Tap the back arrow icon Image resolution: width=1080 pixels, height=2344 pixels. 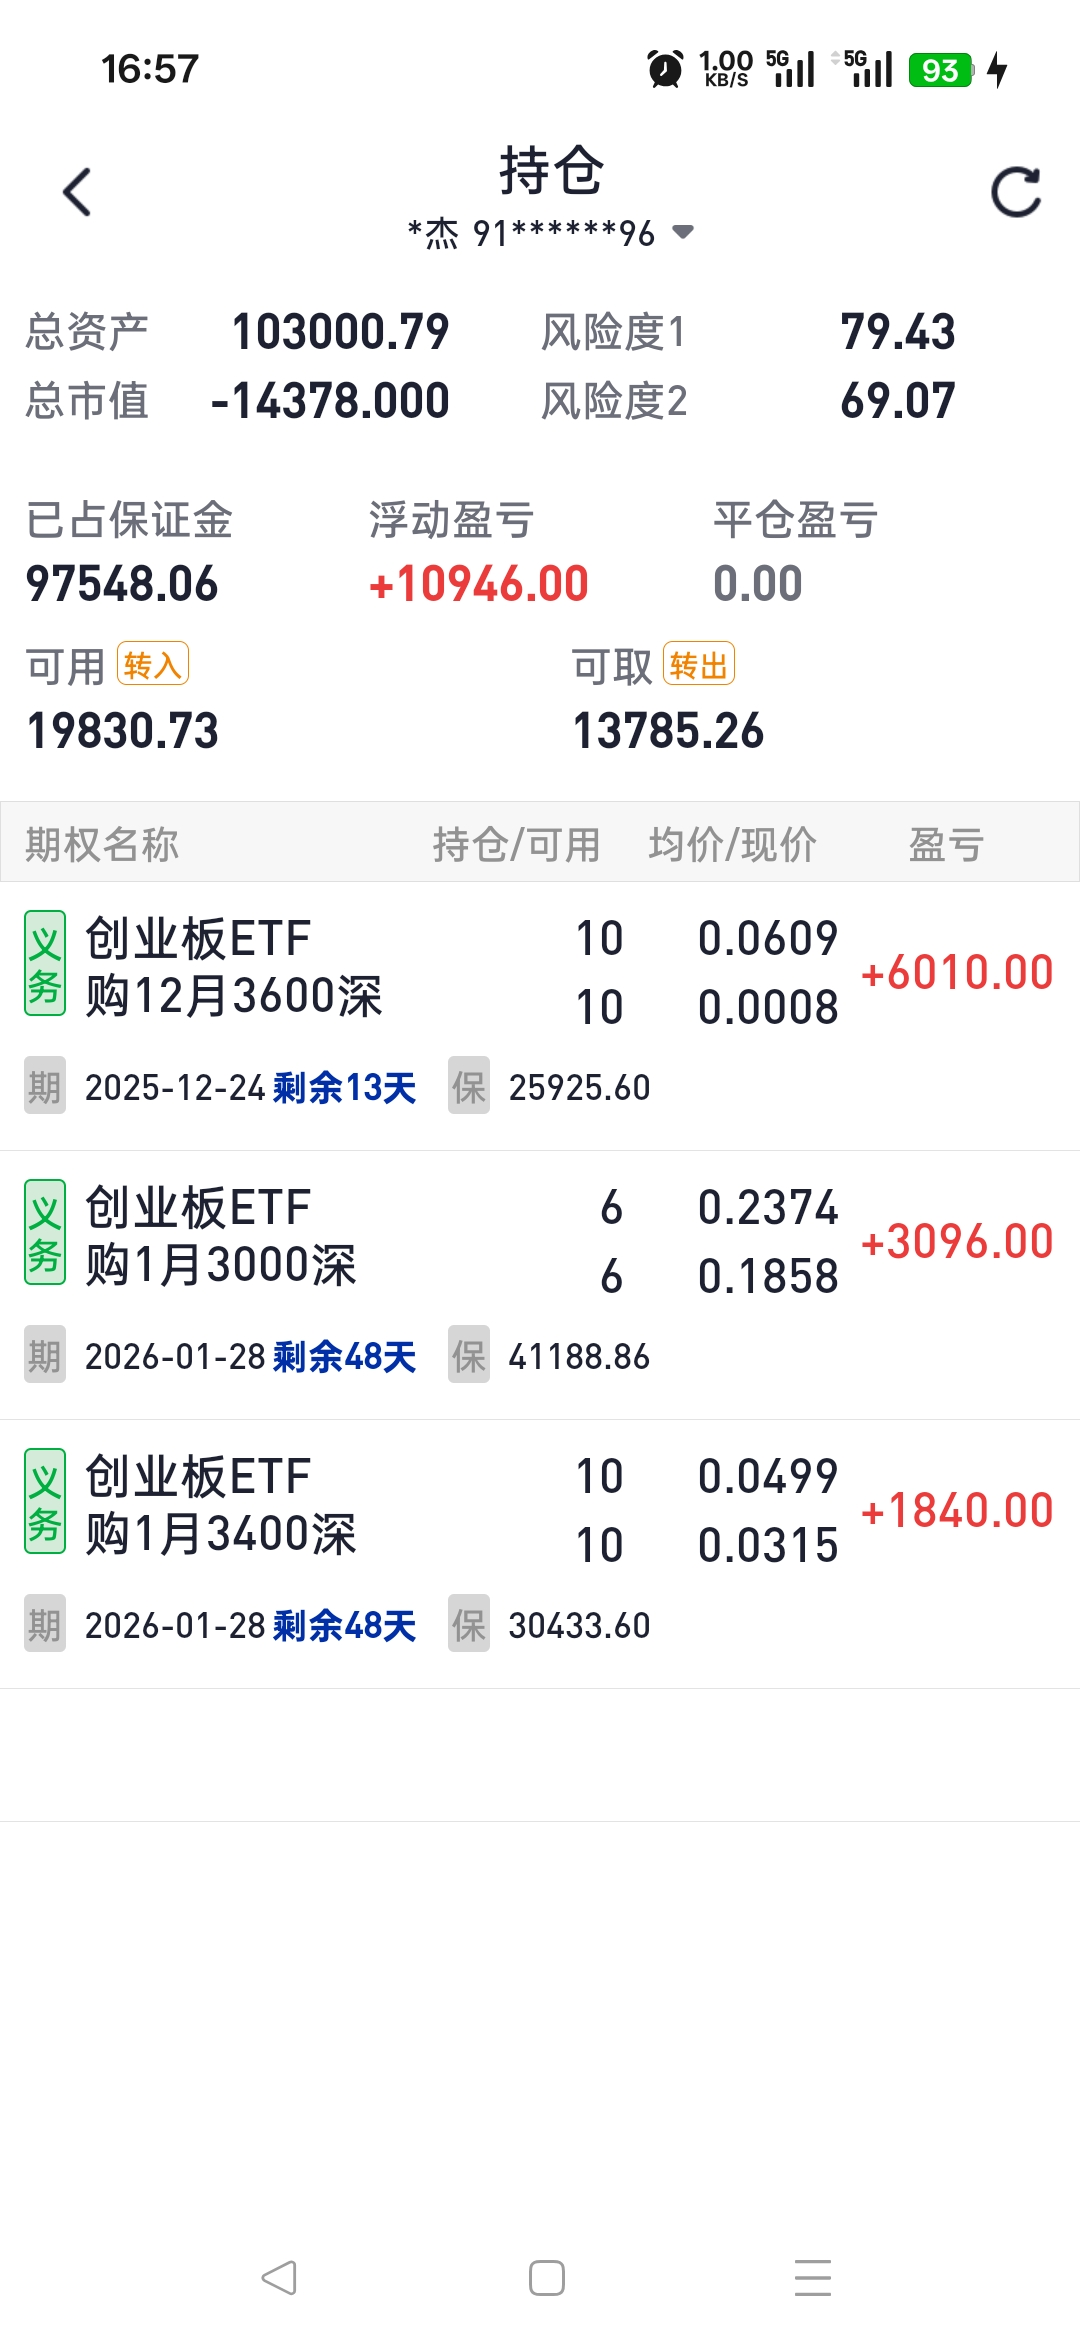77,192
